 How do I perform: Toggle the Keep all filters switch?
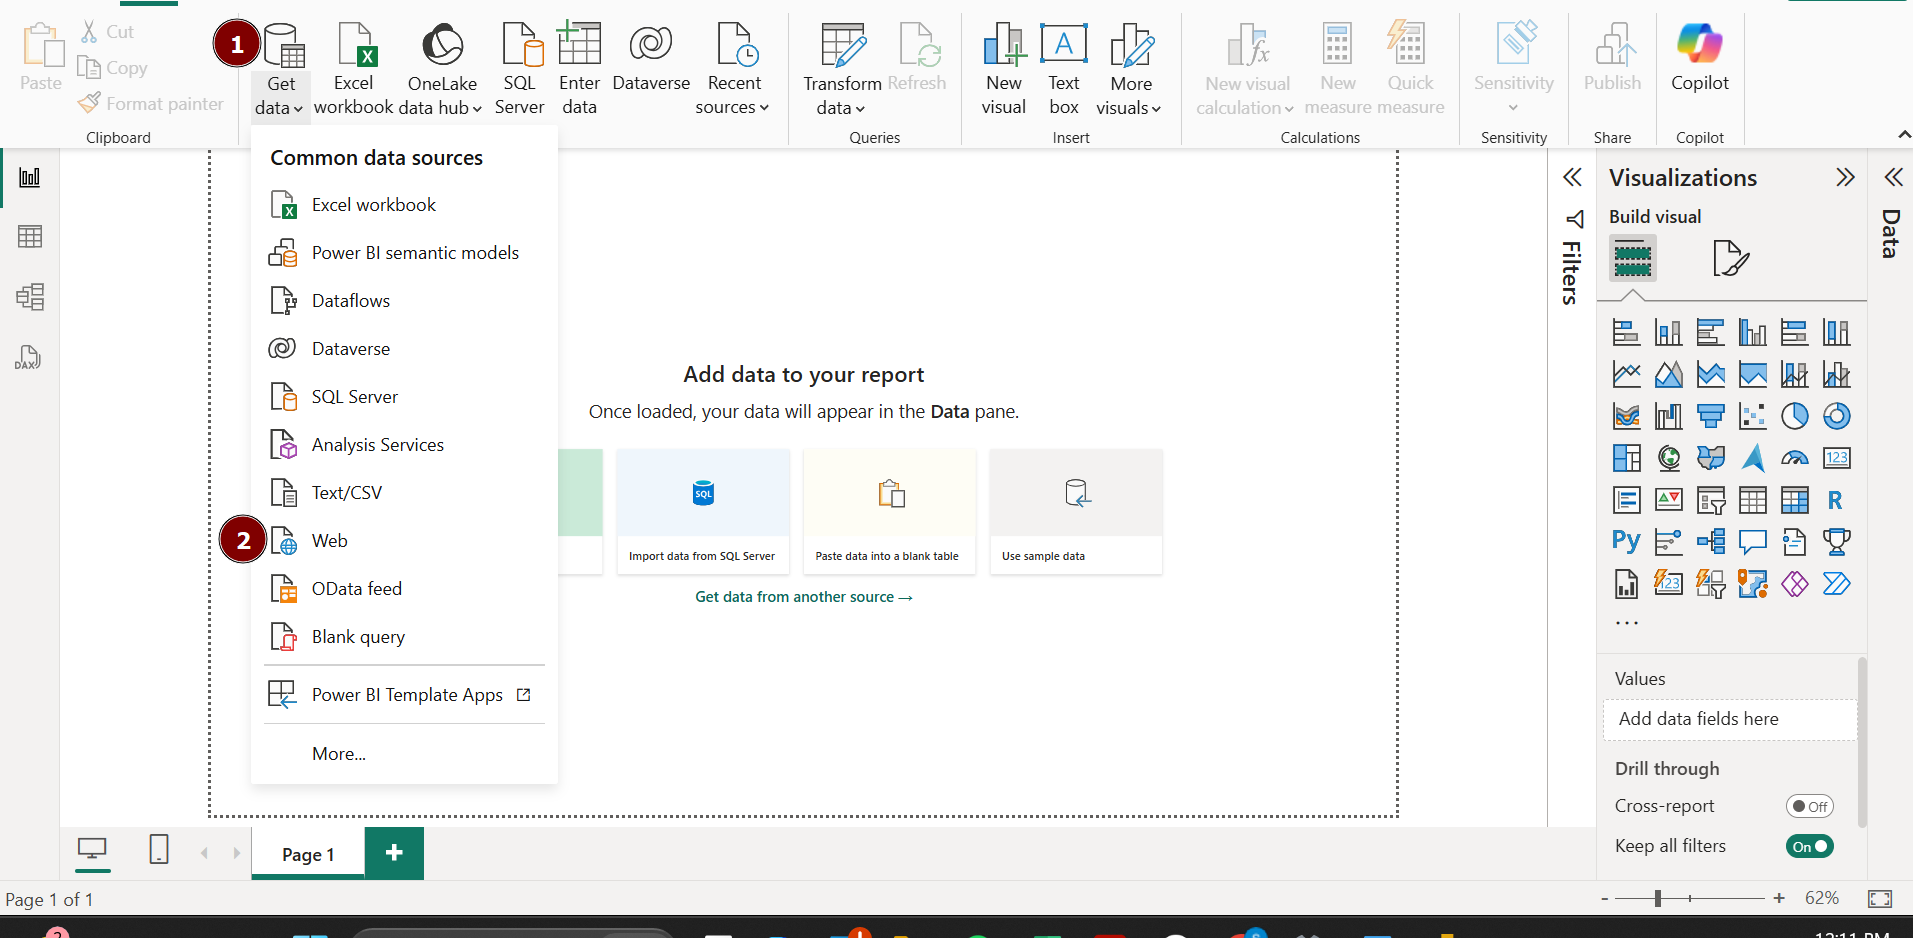[x=1809, y=846]
